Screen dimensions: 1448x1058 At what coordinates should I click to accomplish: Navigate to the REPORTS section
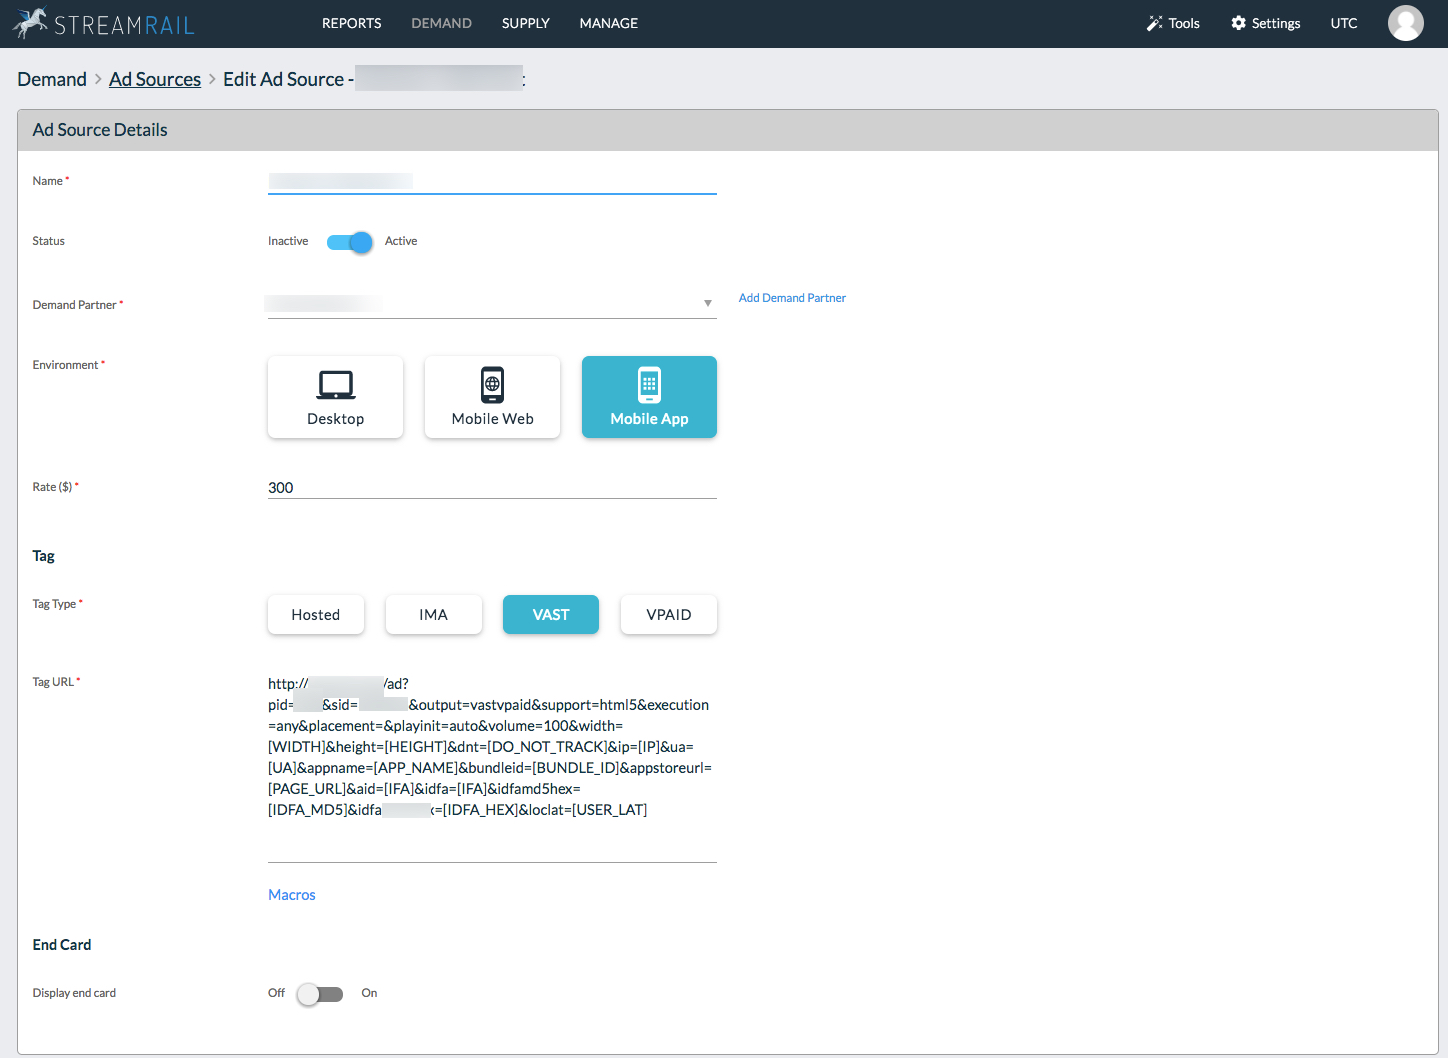click(x=351, y=23)
